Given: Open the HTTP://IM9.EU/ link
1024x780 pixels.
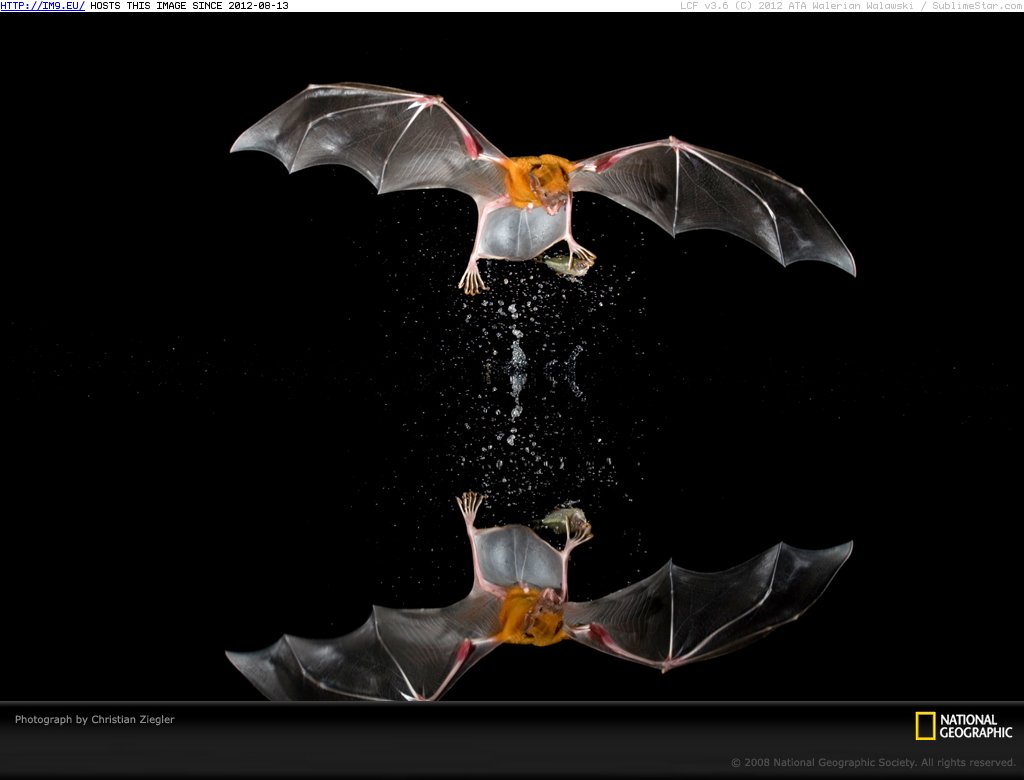Looking at the screenshot, I should point(42,6).
